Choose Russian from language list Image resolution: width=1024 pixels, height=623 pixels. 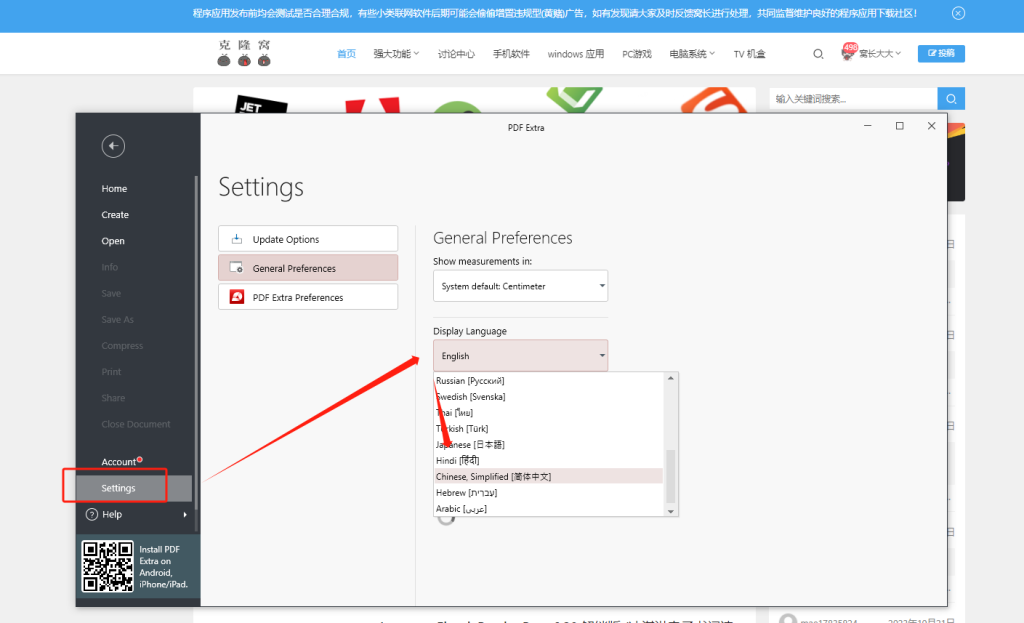pos(549,381)
